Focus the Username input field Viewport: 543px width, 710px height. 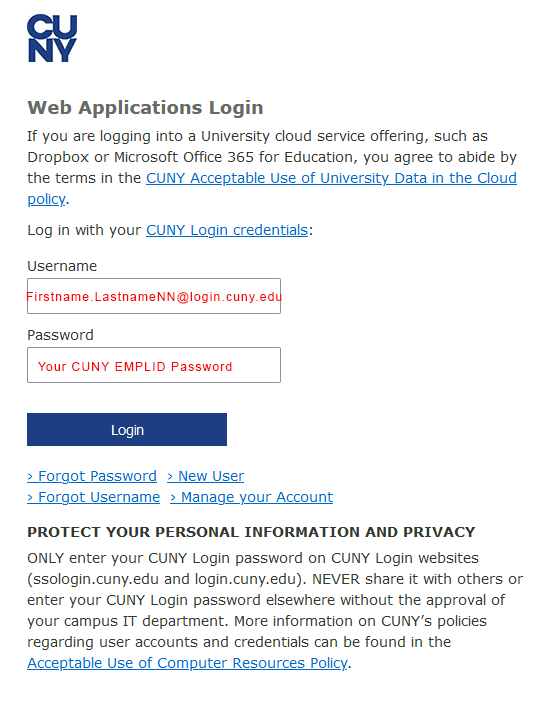(154, 296)
